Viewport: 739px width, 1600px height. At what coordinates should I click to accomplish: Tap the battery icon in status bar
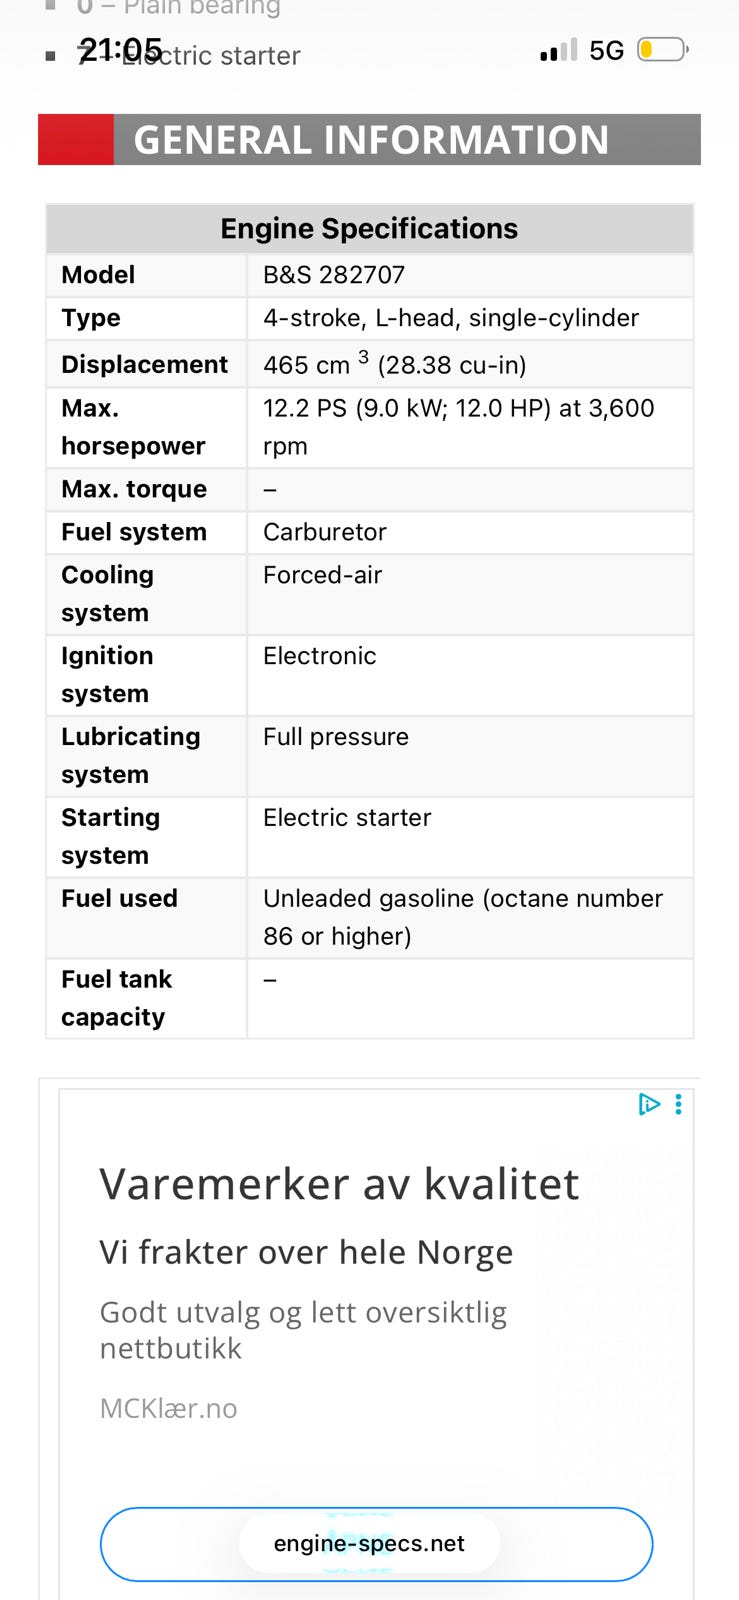[x=663, y=49]
